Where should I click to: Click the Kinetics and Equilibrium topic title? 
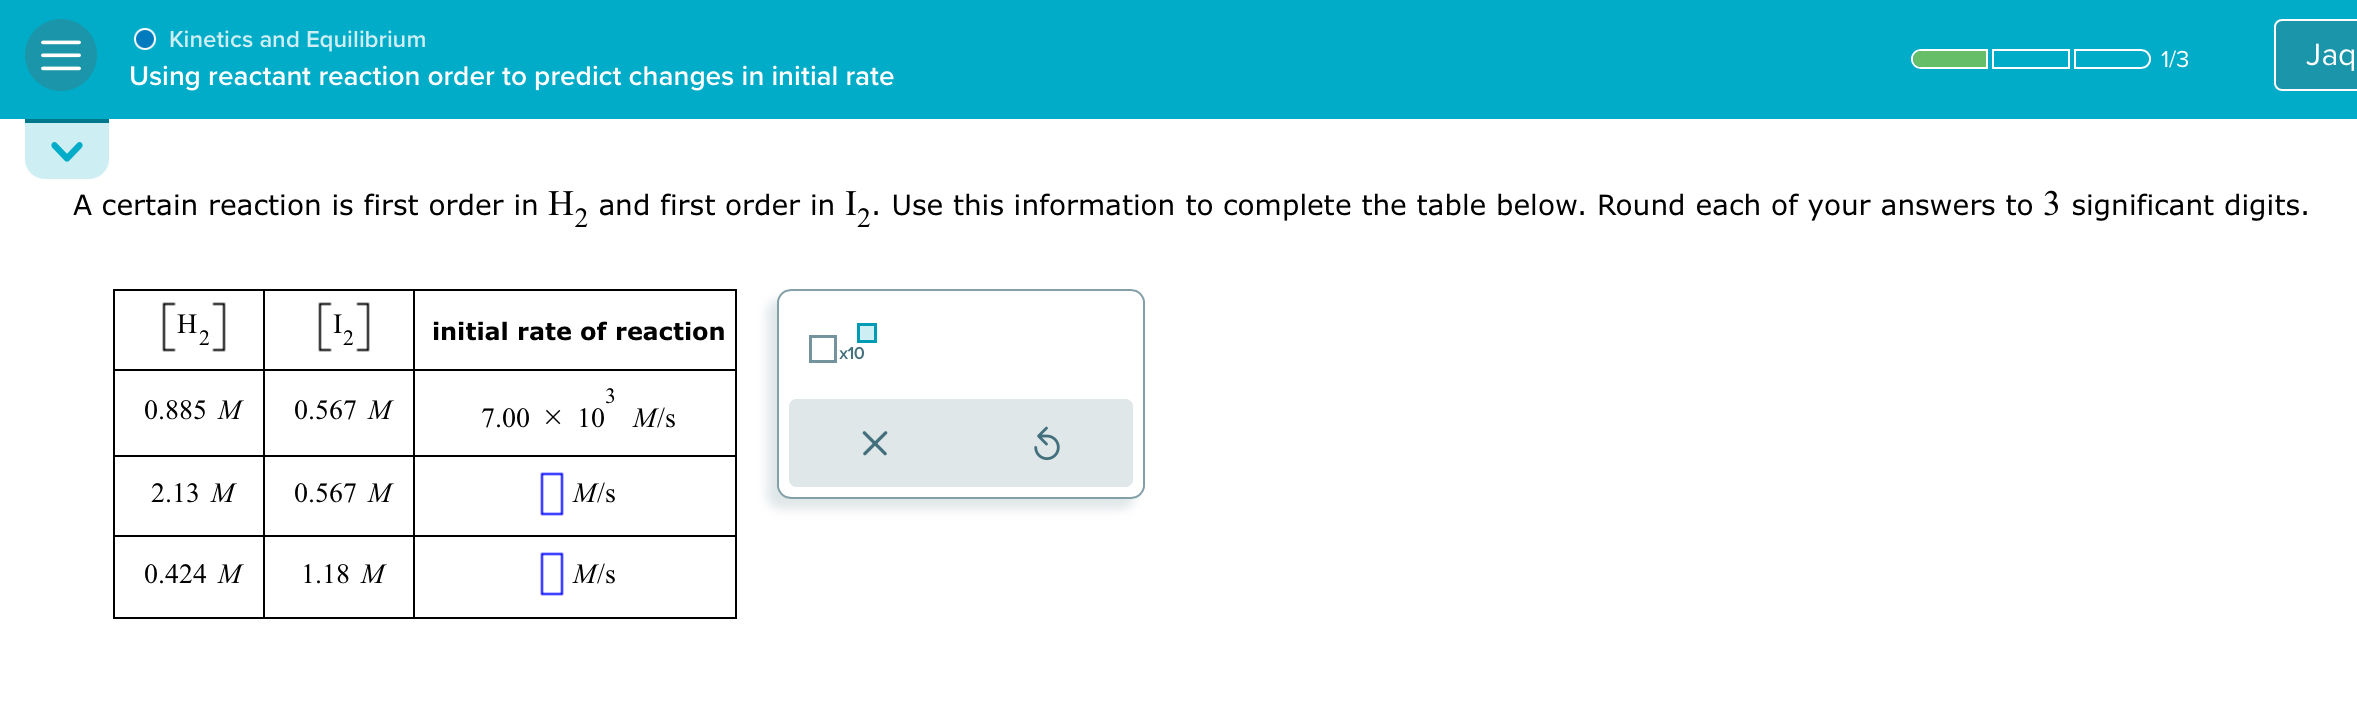297,39
